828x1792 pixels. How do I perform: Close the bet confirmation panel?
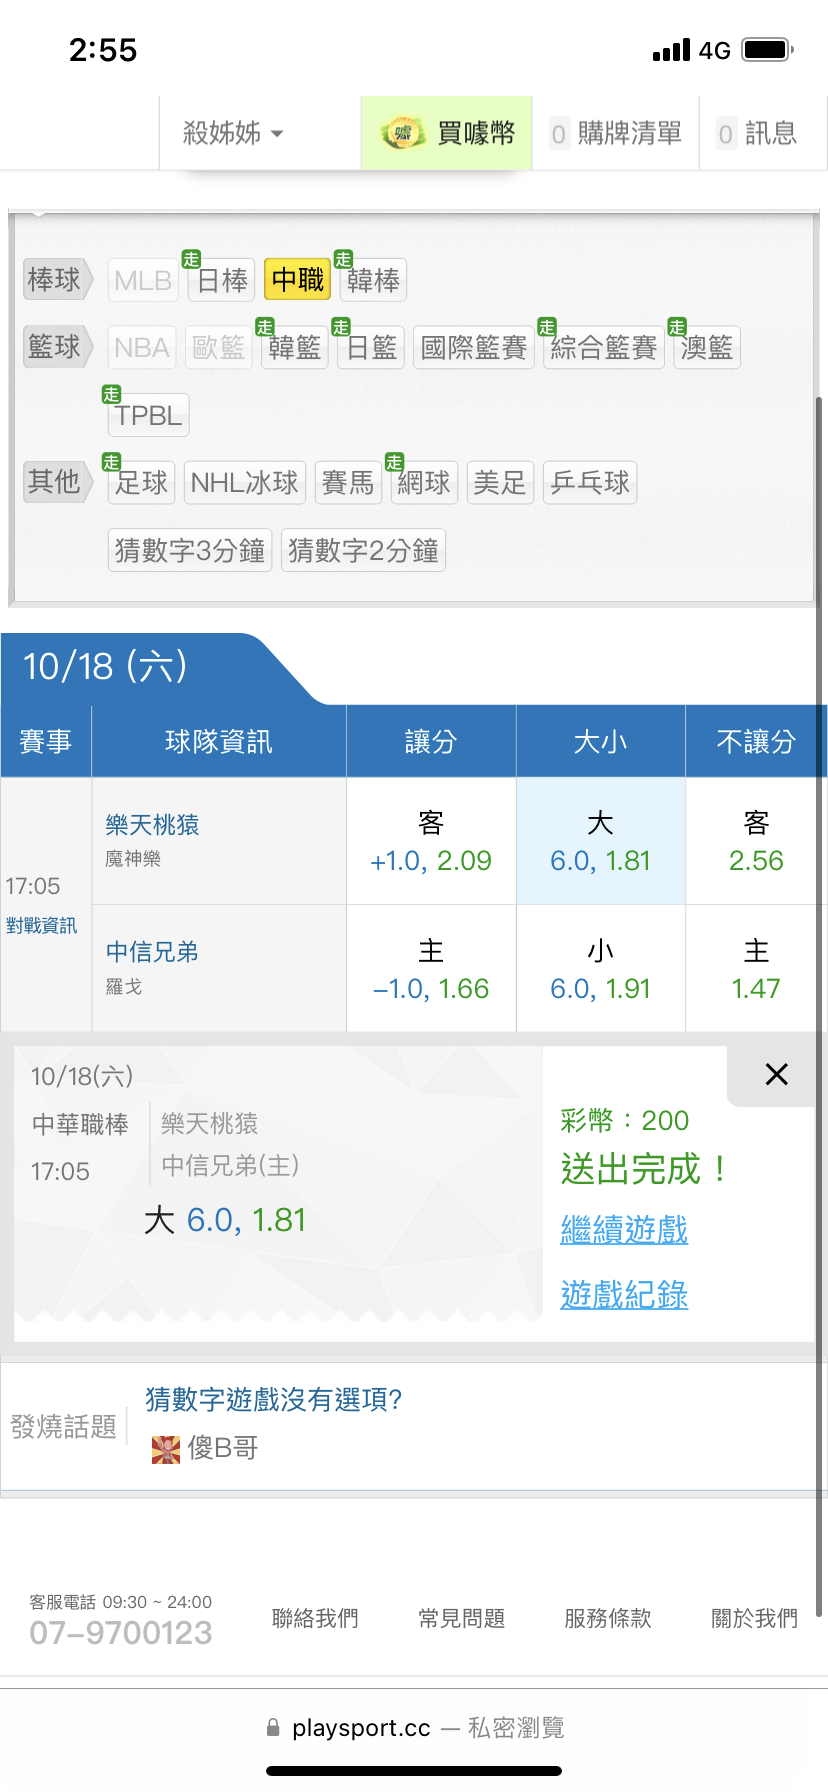pyautogui.click(x=776, y=1075)
